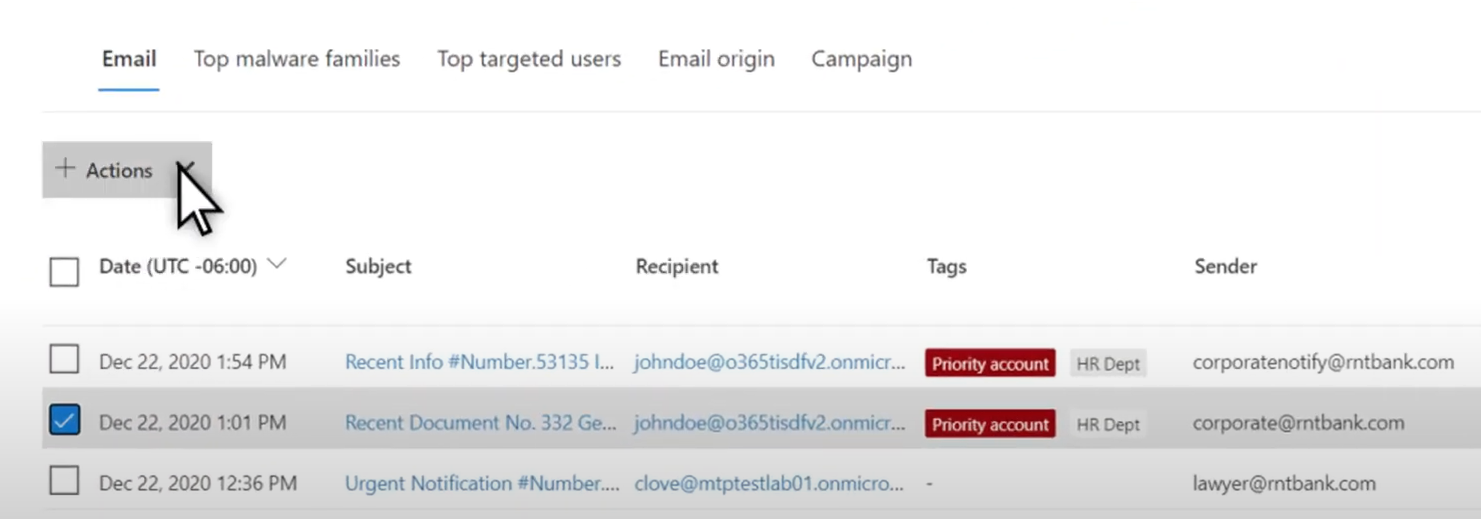
Task: Check the 1:54 PM email row checkbox
Action: [x=64, y=359]
